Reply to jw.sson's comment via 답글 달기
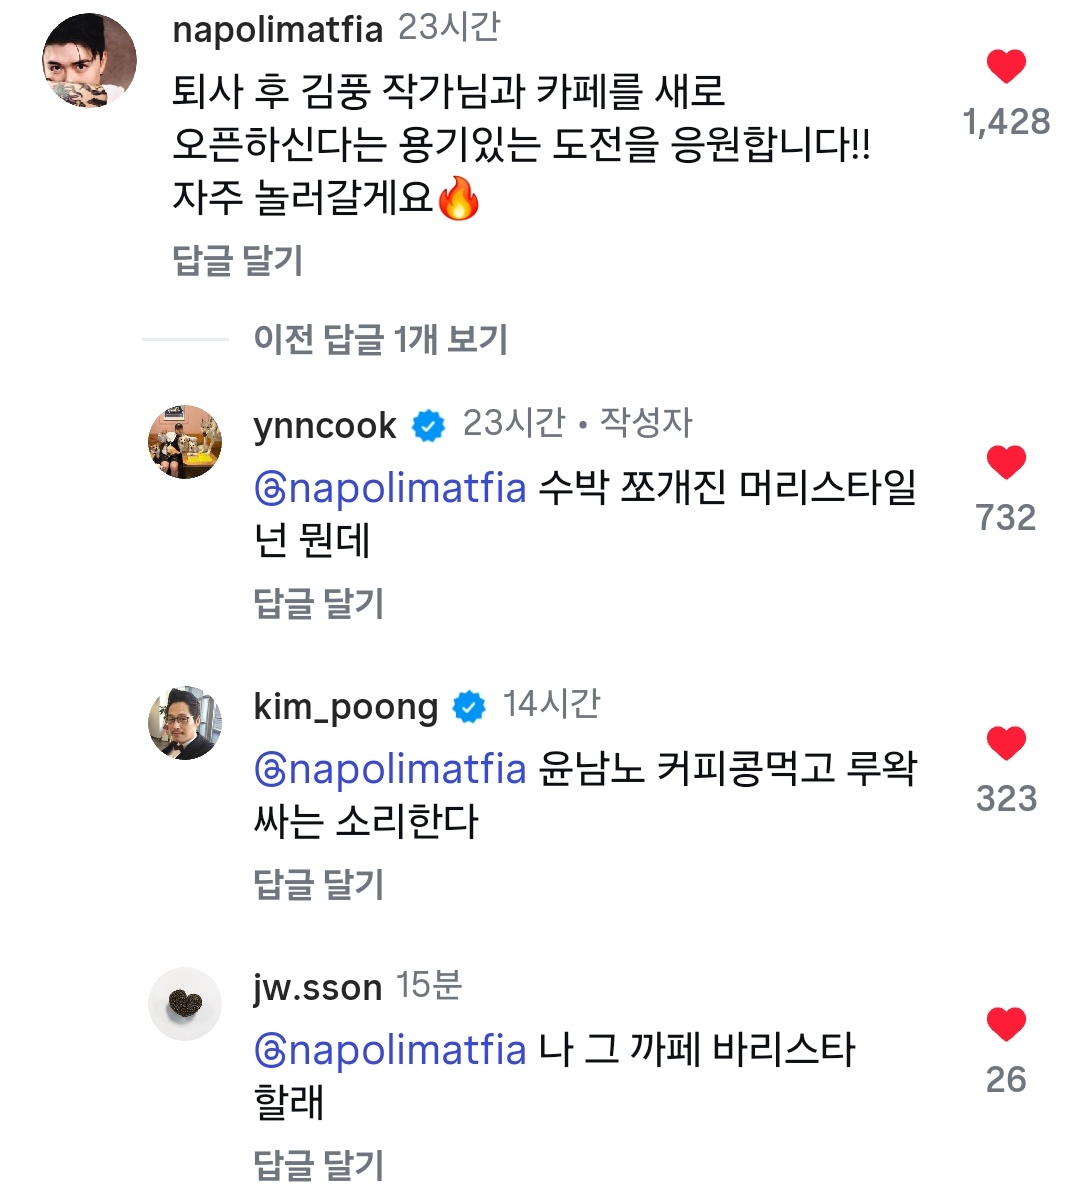 pyautogui.click(x=319, y=1165)
